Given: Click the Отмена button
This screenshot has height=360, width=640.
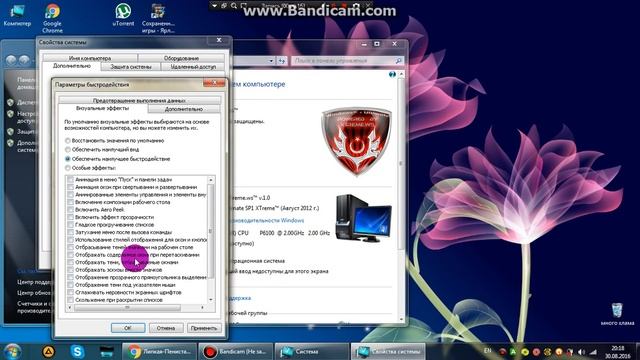Looking at the screenshot, I should (x=166, y=328).
